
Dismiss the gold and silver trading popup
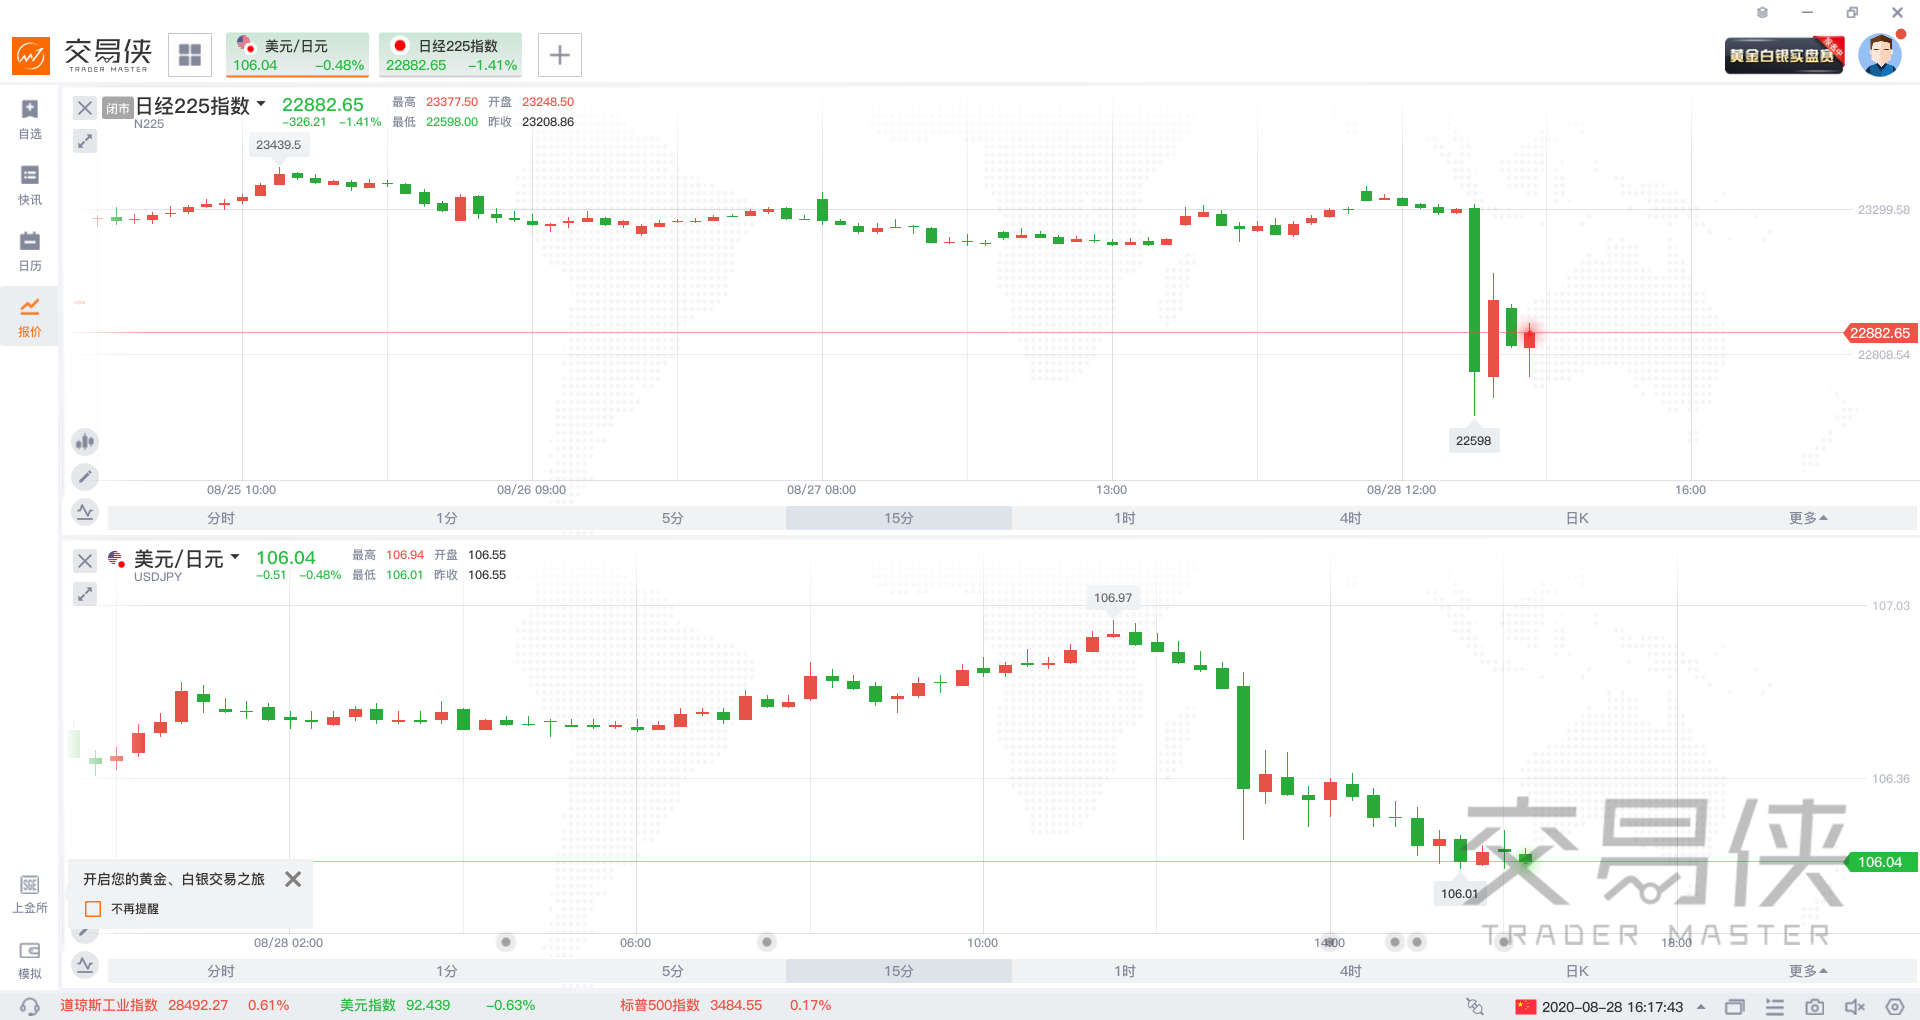[293, 879]
